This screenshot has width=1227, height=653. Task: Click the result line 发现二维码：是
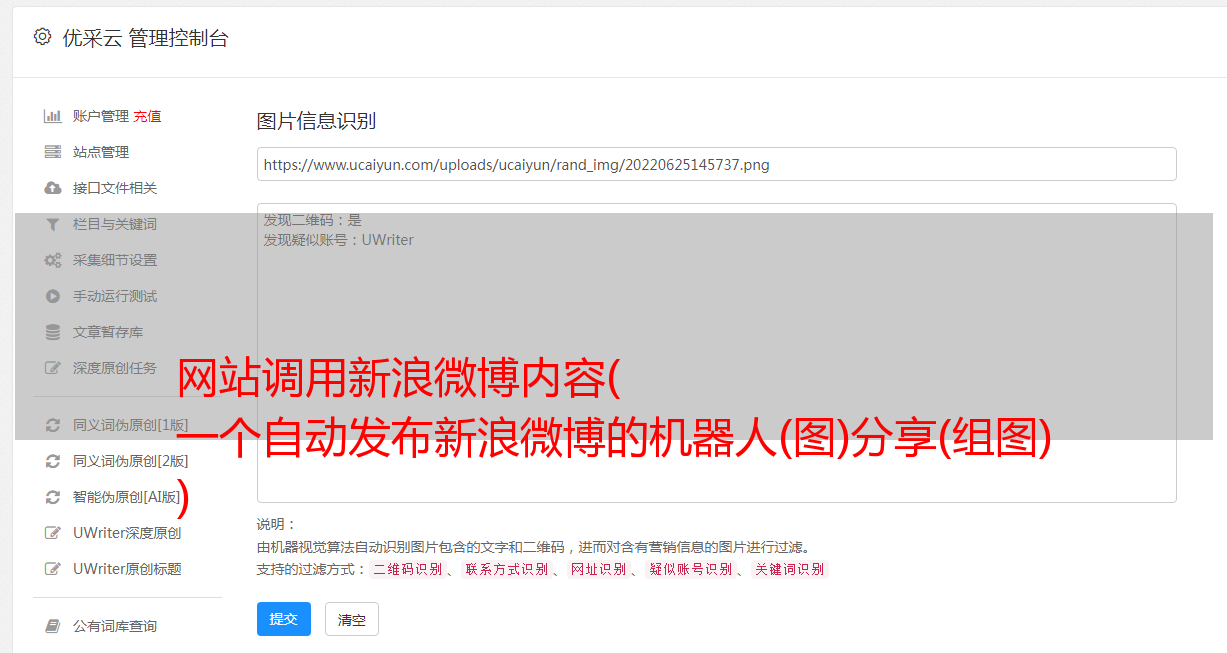312,220
